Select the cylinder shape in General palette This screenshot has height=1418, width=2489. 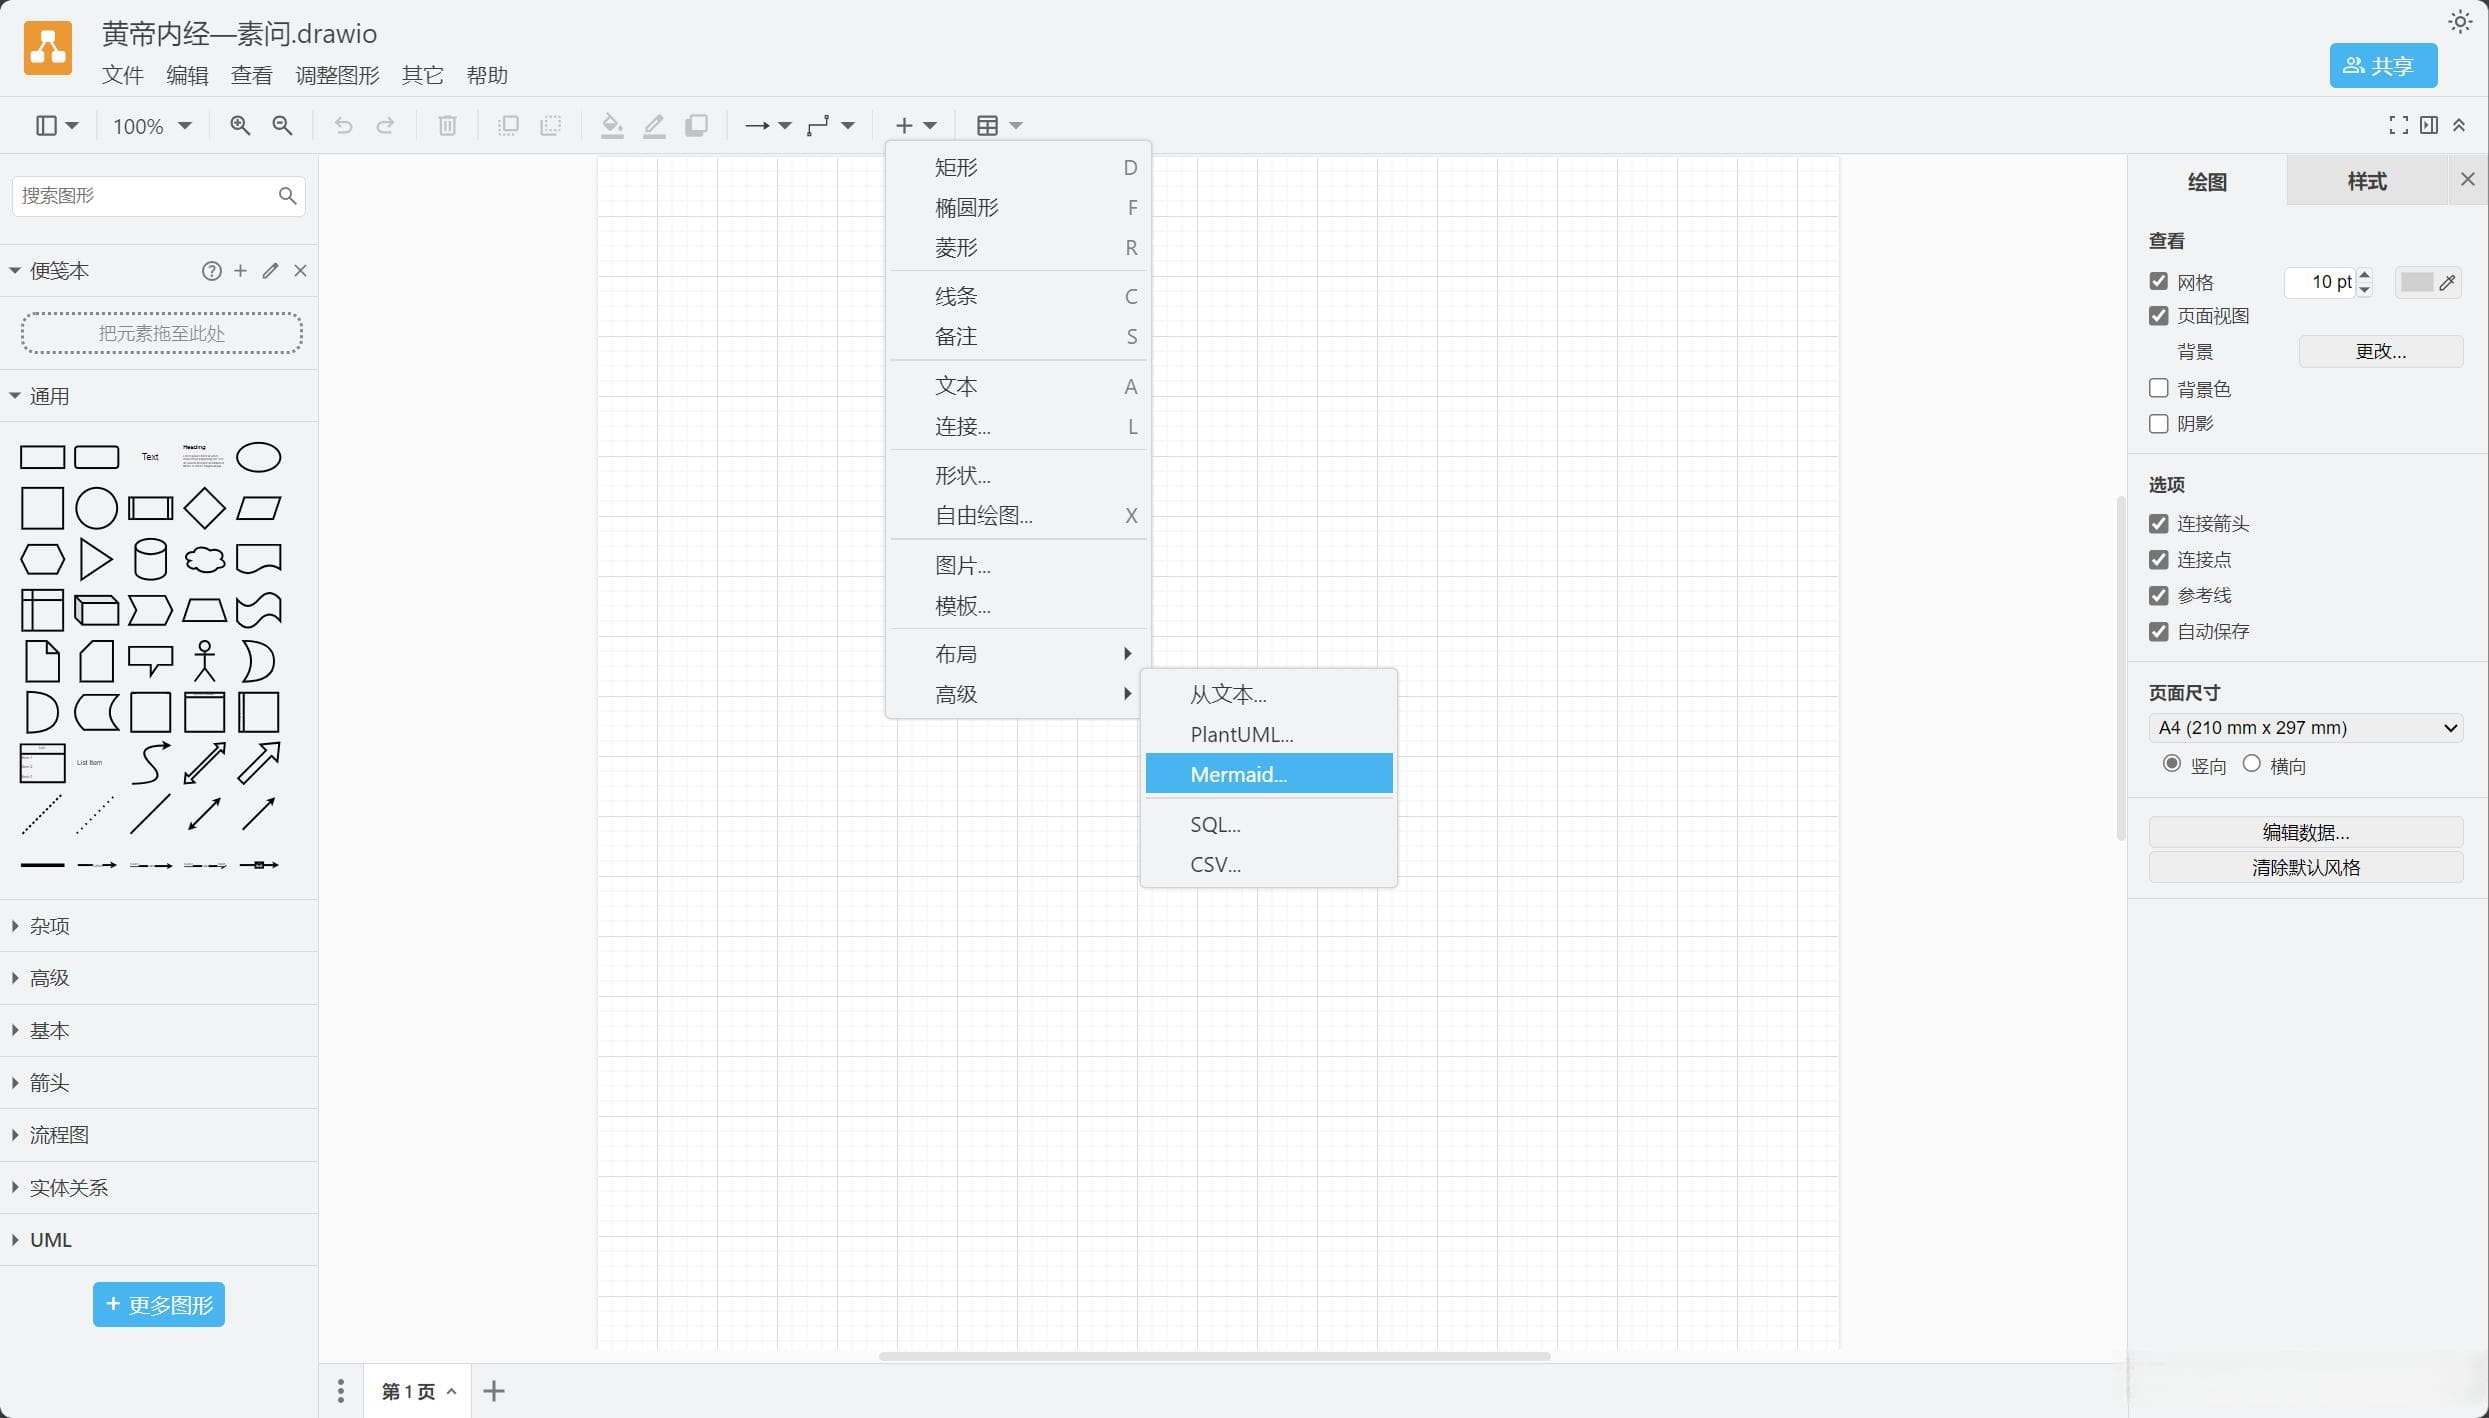[150, 559]
